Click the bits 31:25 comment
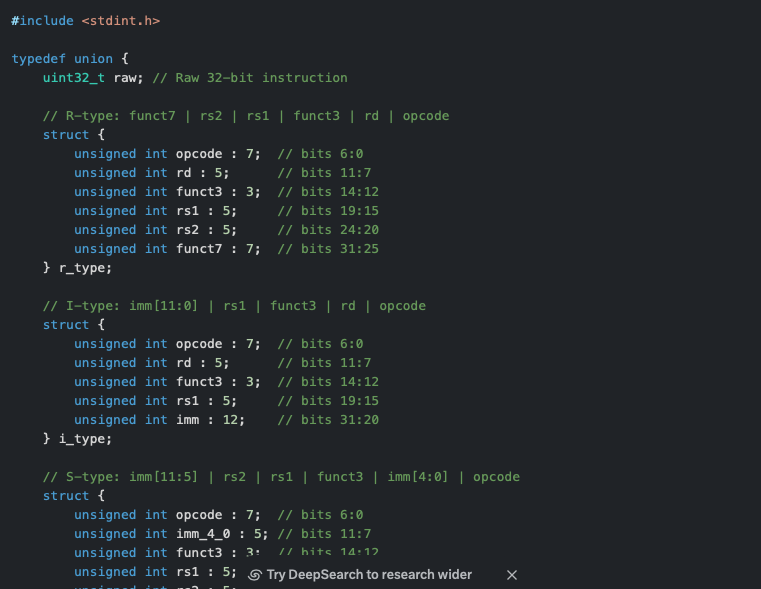 (x=328, y=249)
